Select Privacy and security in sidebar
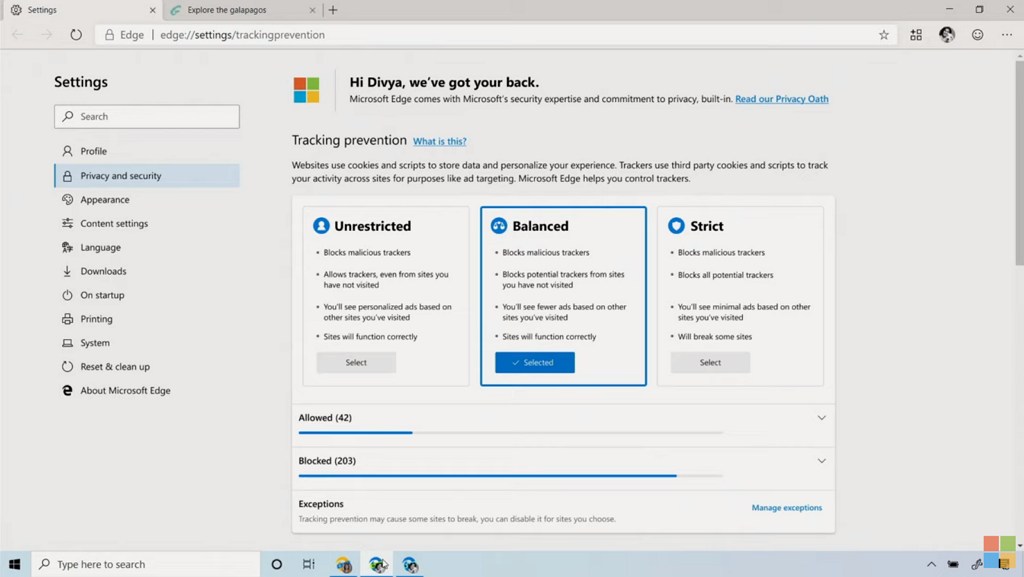 (146, 176)
